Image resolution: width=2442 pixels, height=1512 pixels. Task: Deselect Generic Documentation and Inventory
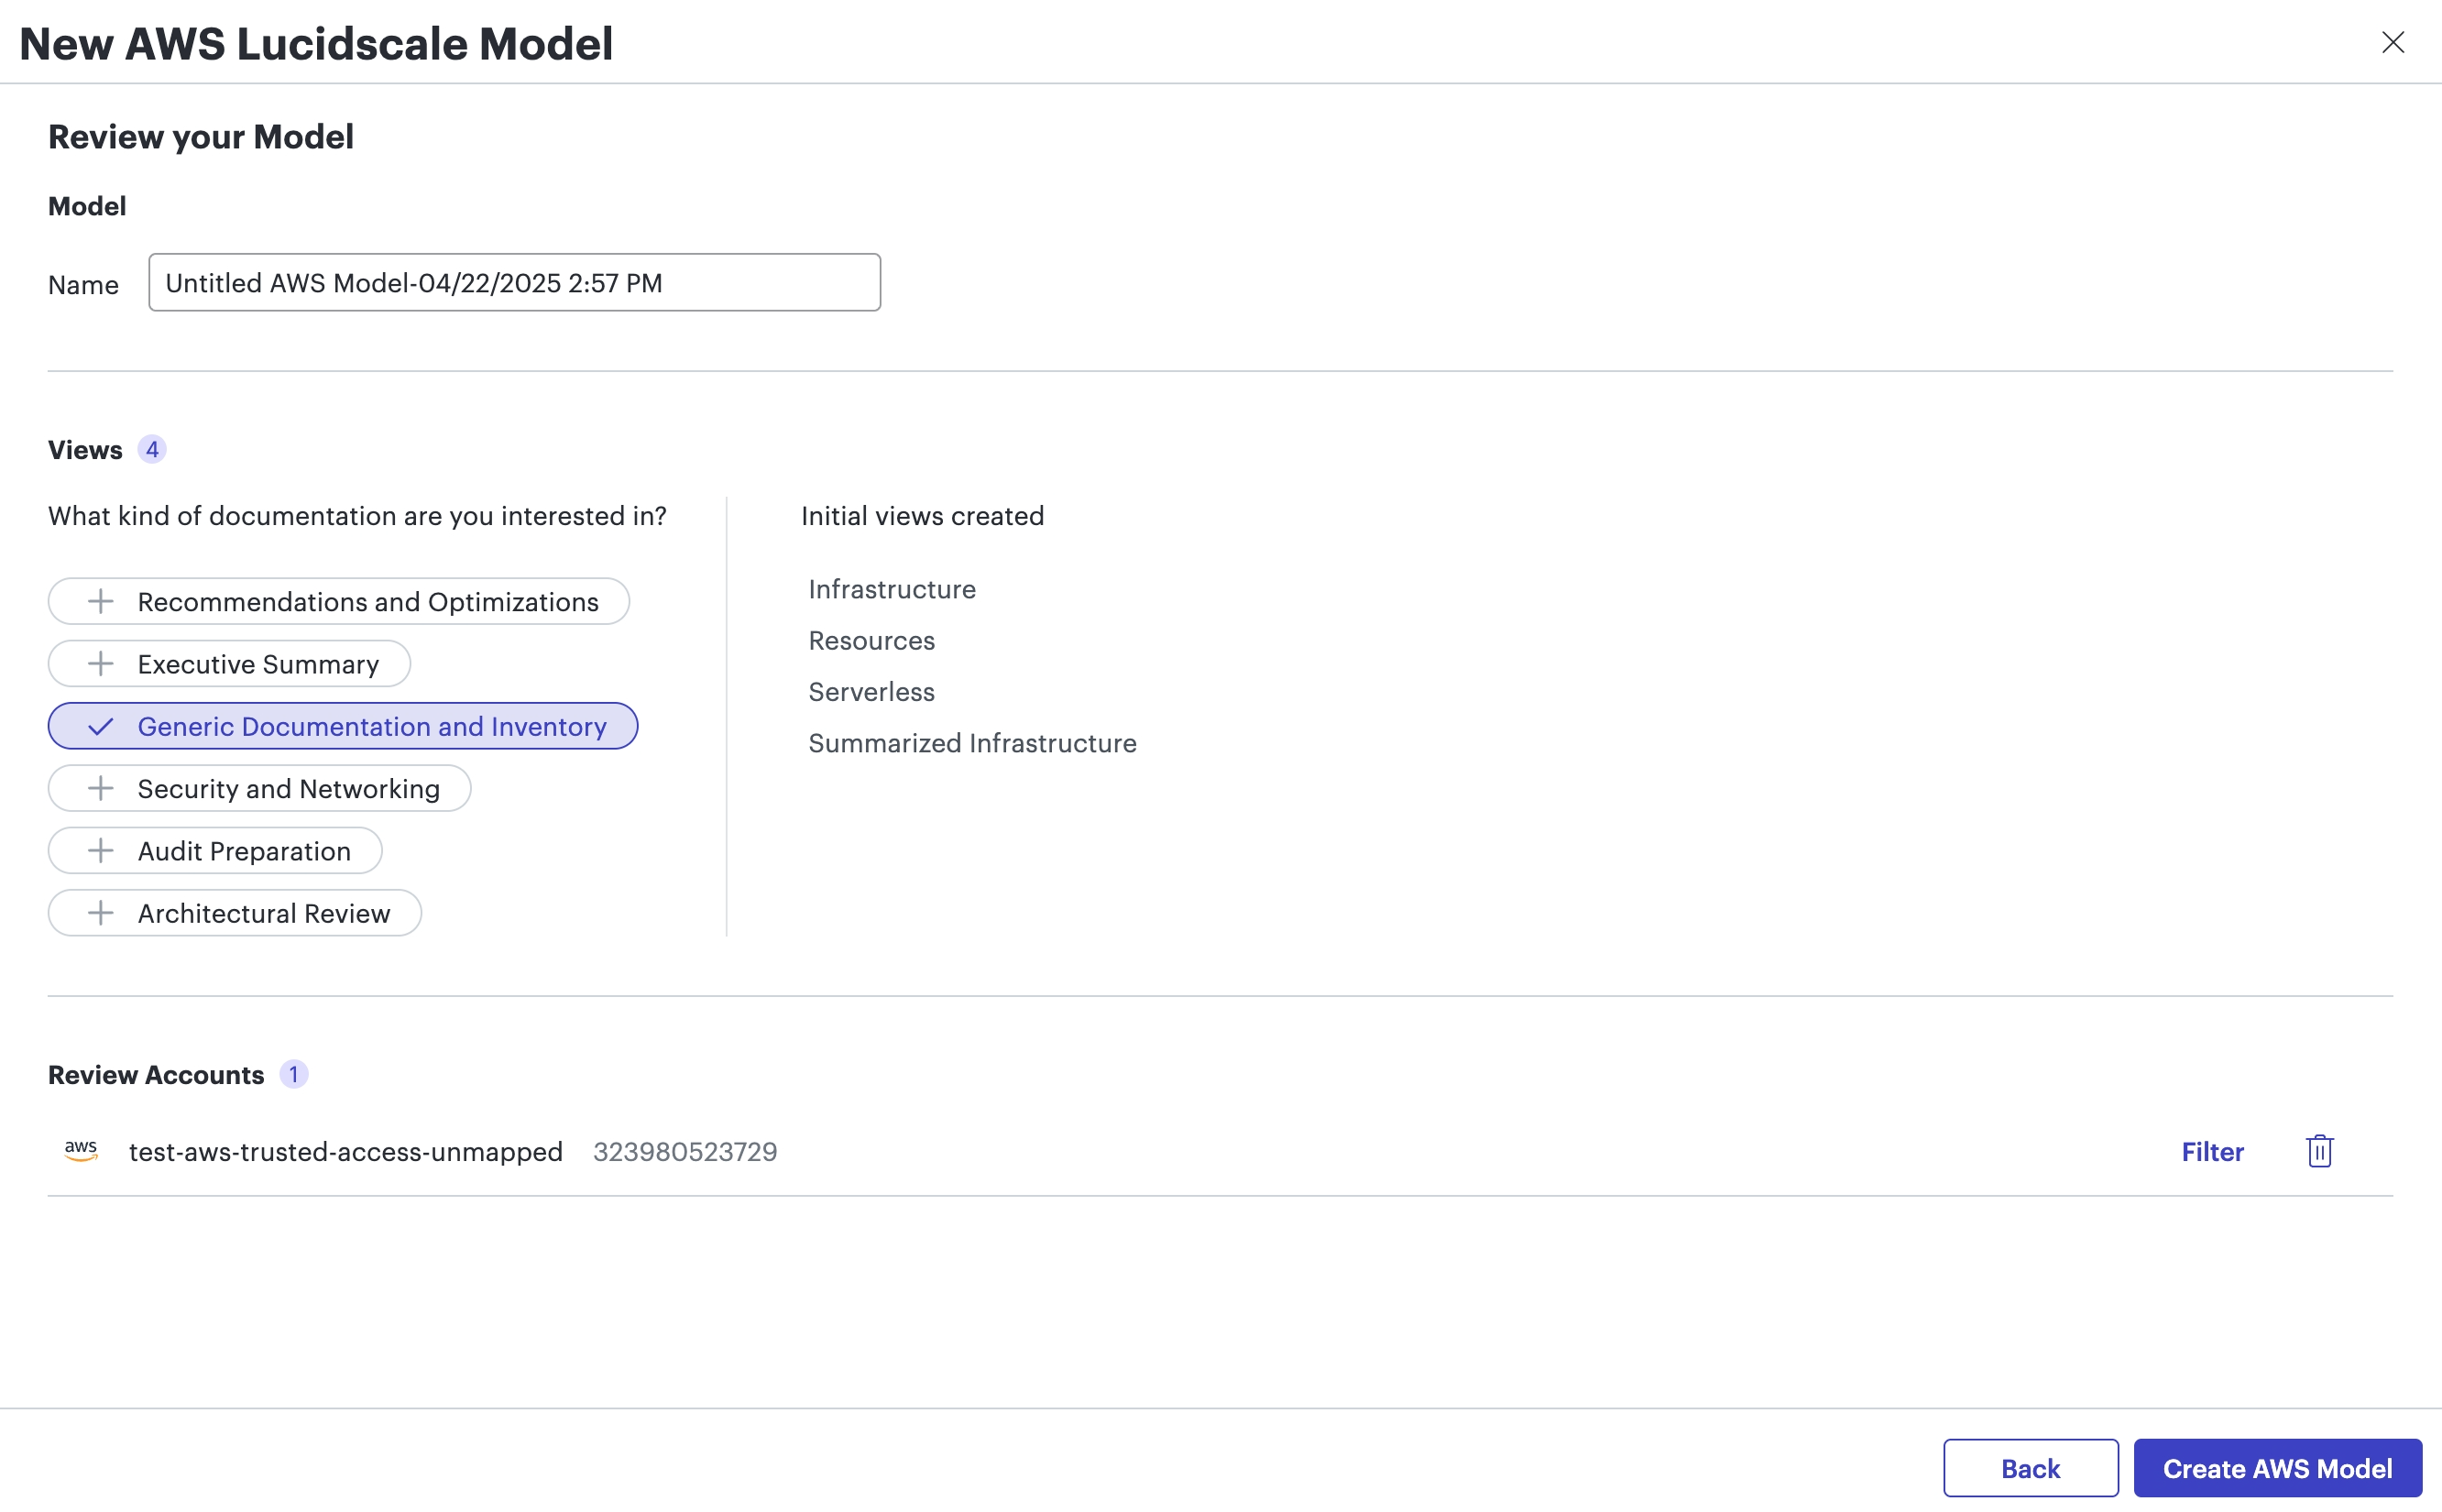pyautogui.click(x=342, y=726)
